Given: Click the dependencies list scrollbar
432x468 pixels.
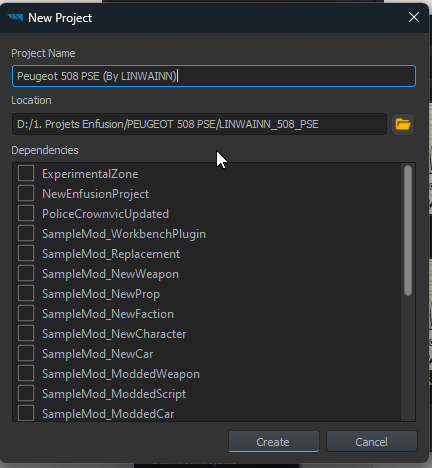Looking at the screenshot, I should (x=408, y=230).
